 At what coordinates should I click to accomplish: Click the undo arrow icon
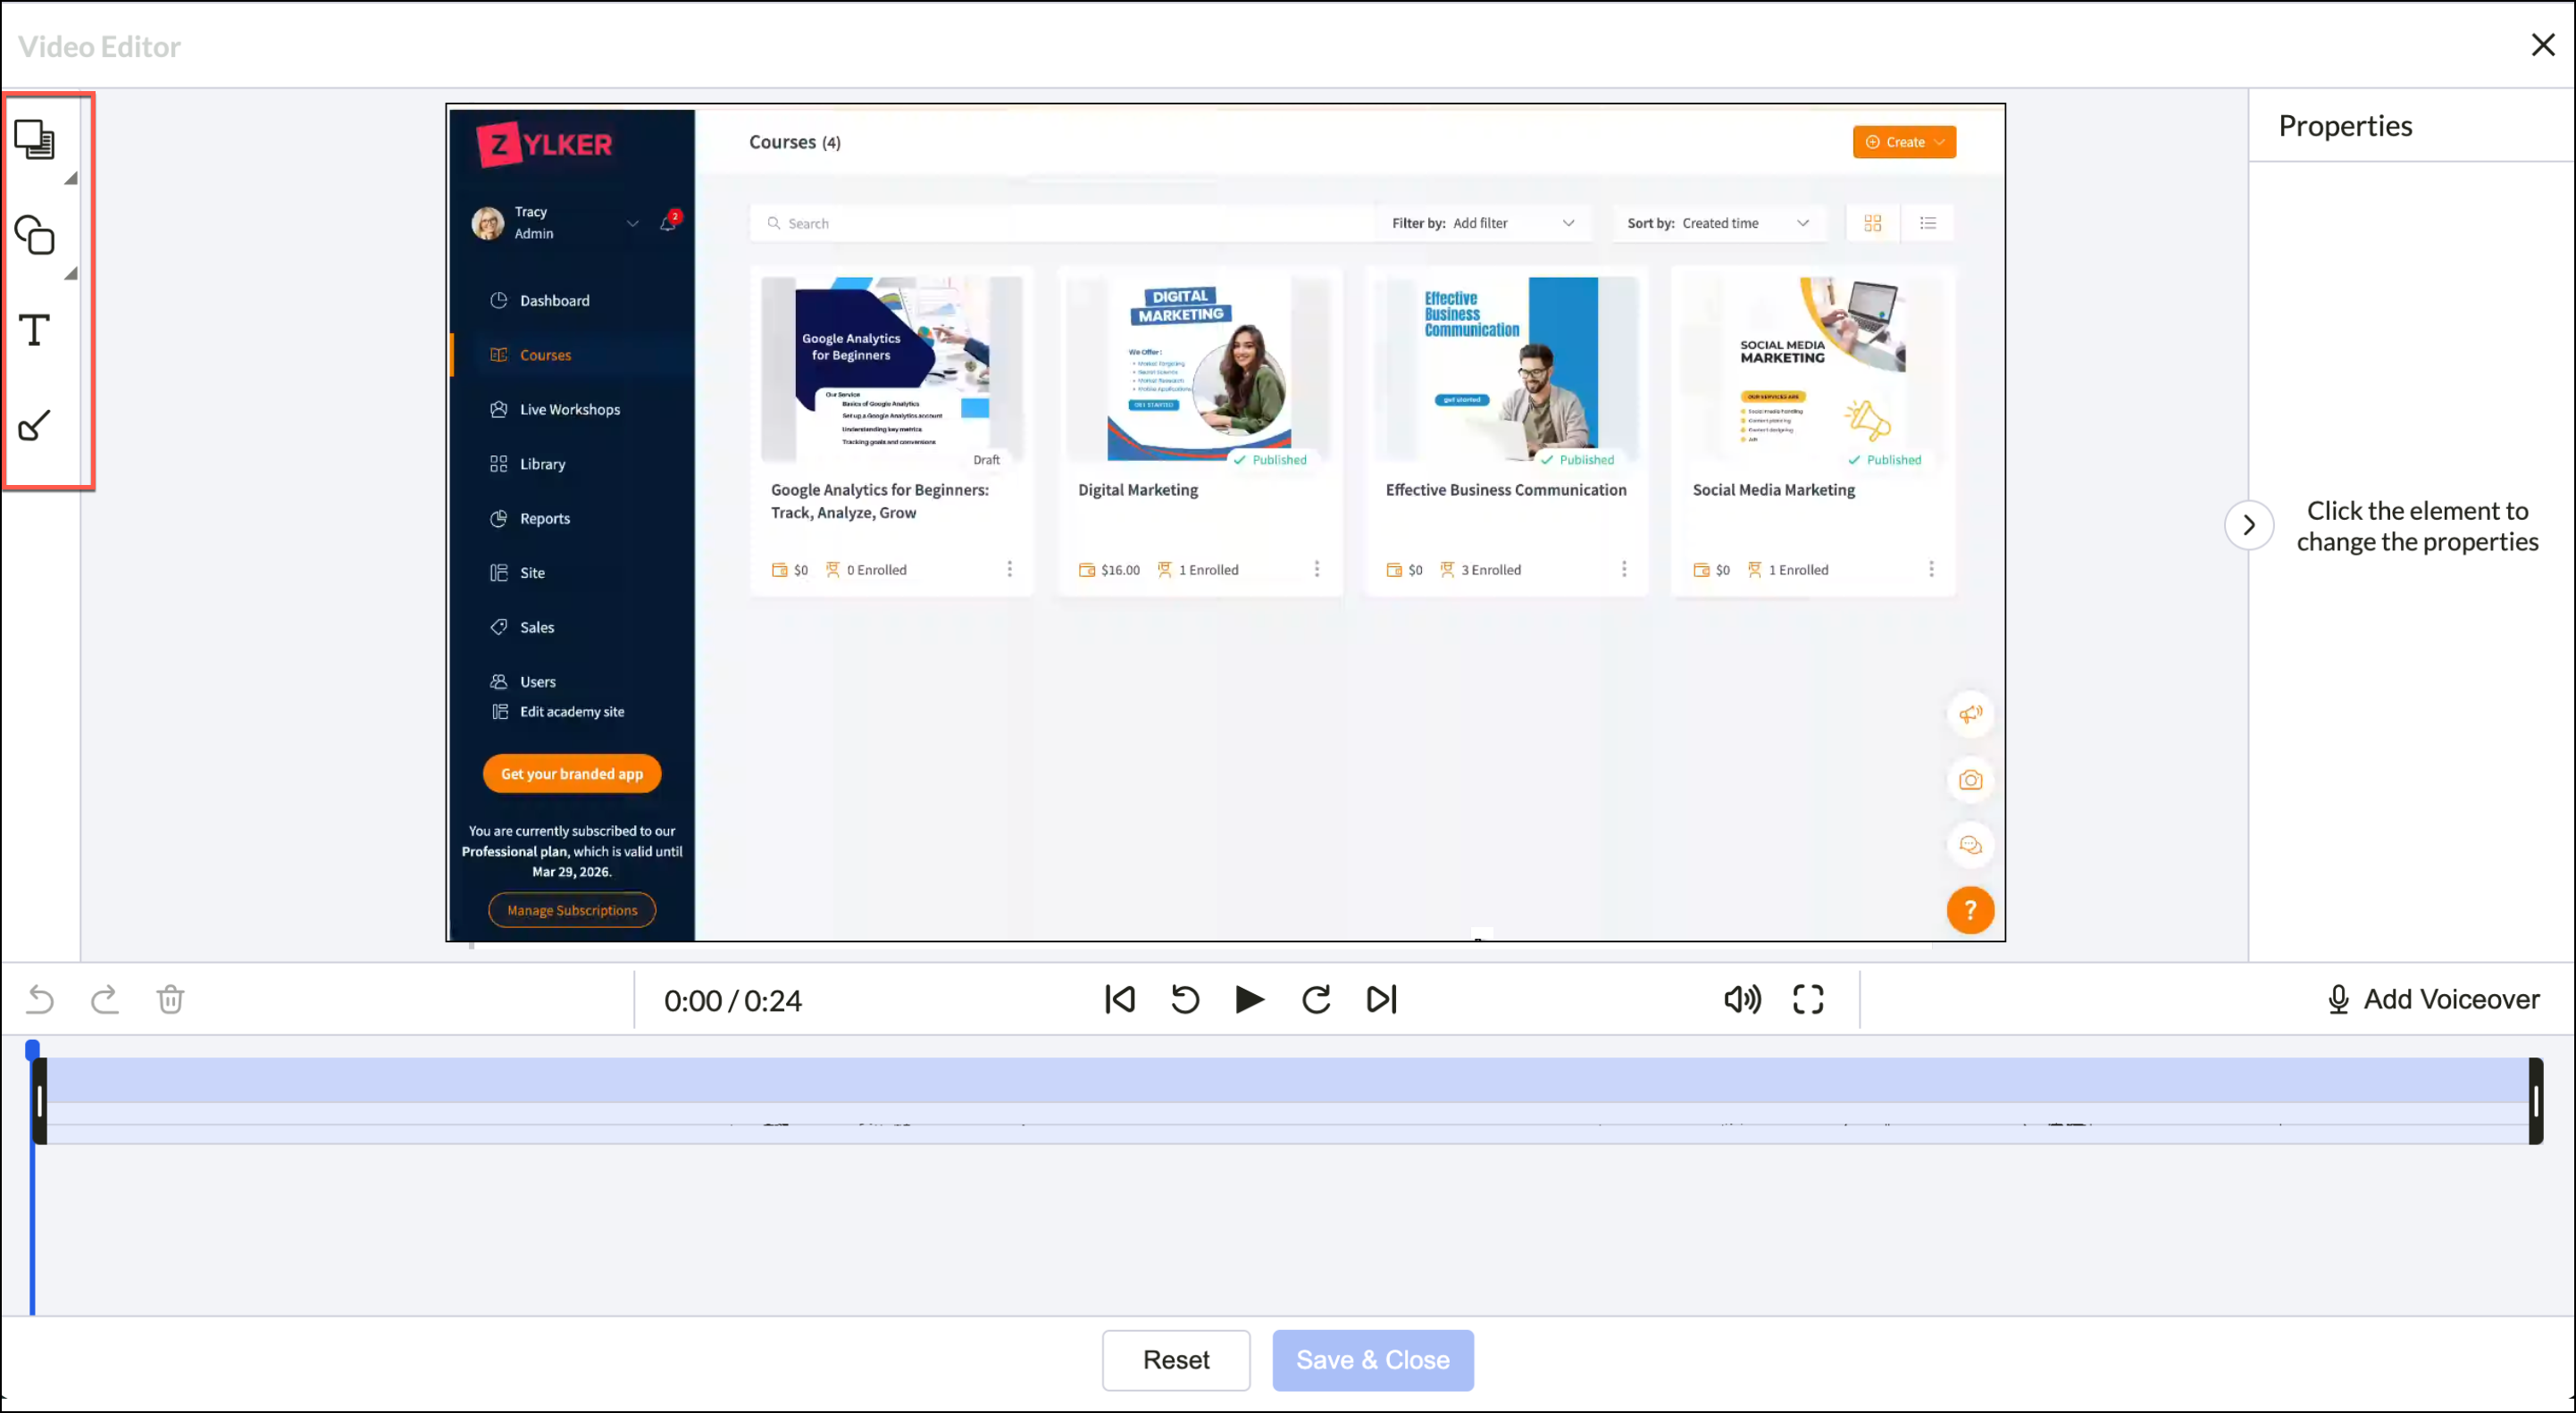pyautogui.click(x=41, y=999)
